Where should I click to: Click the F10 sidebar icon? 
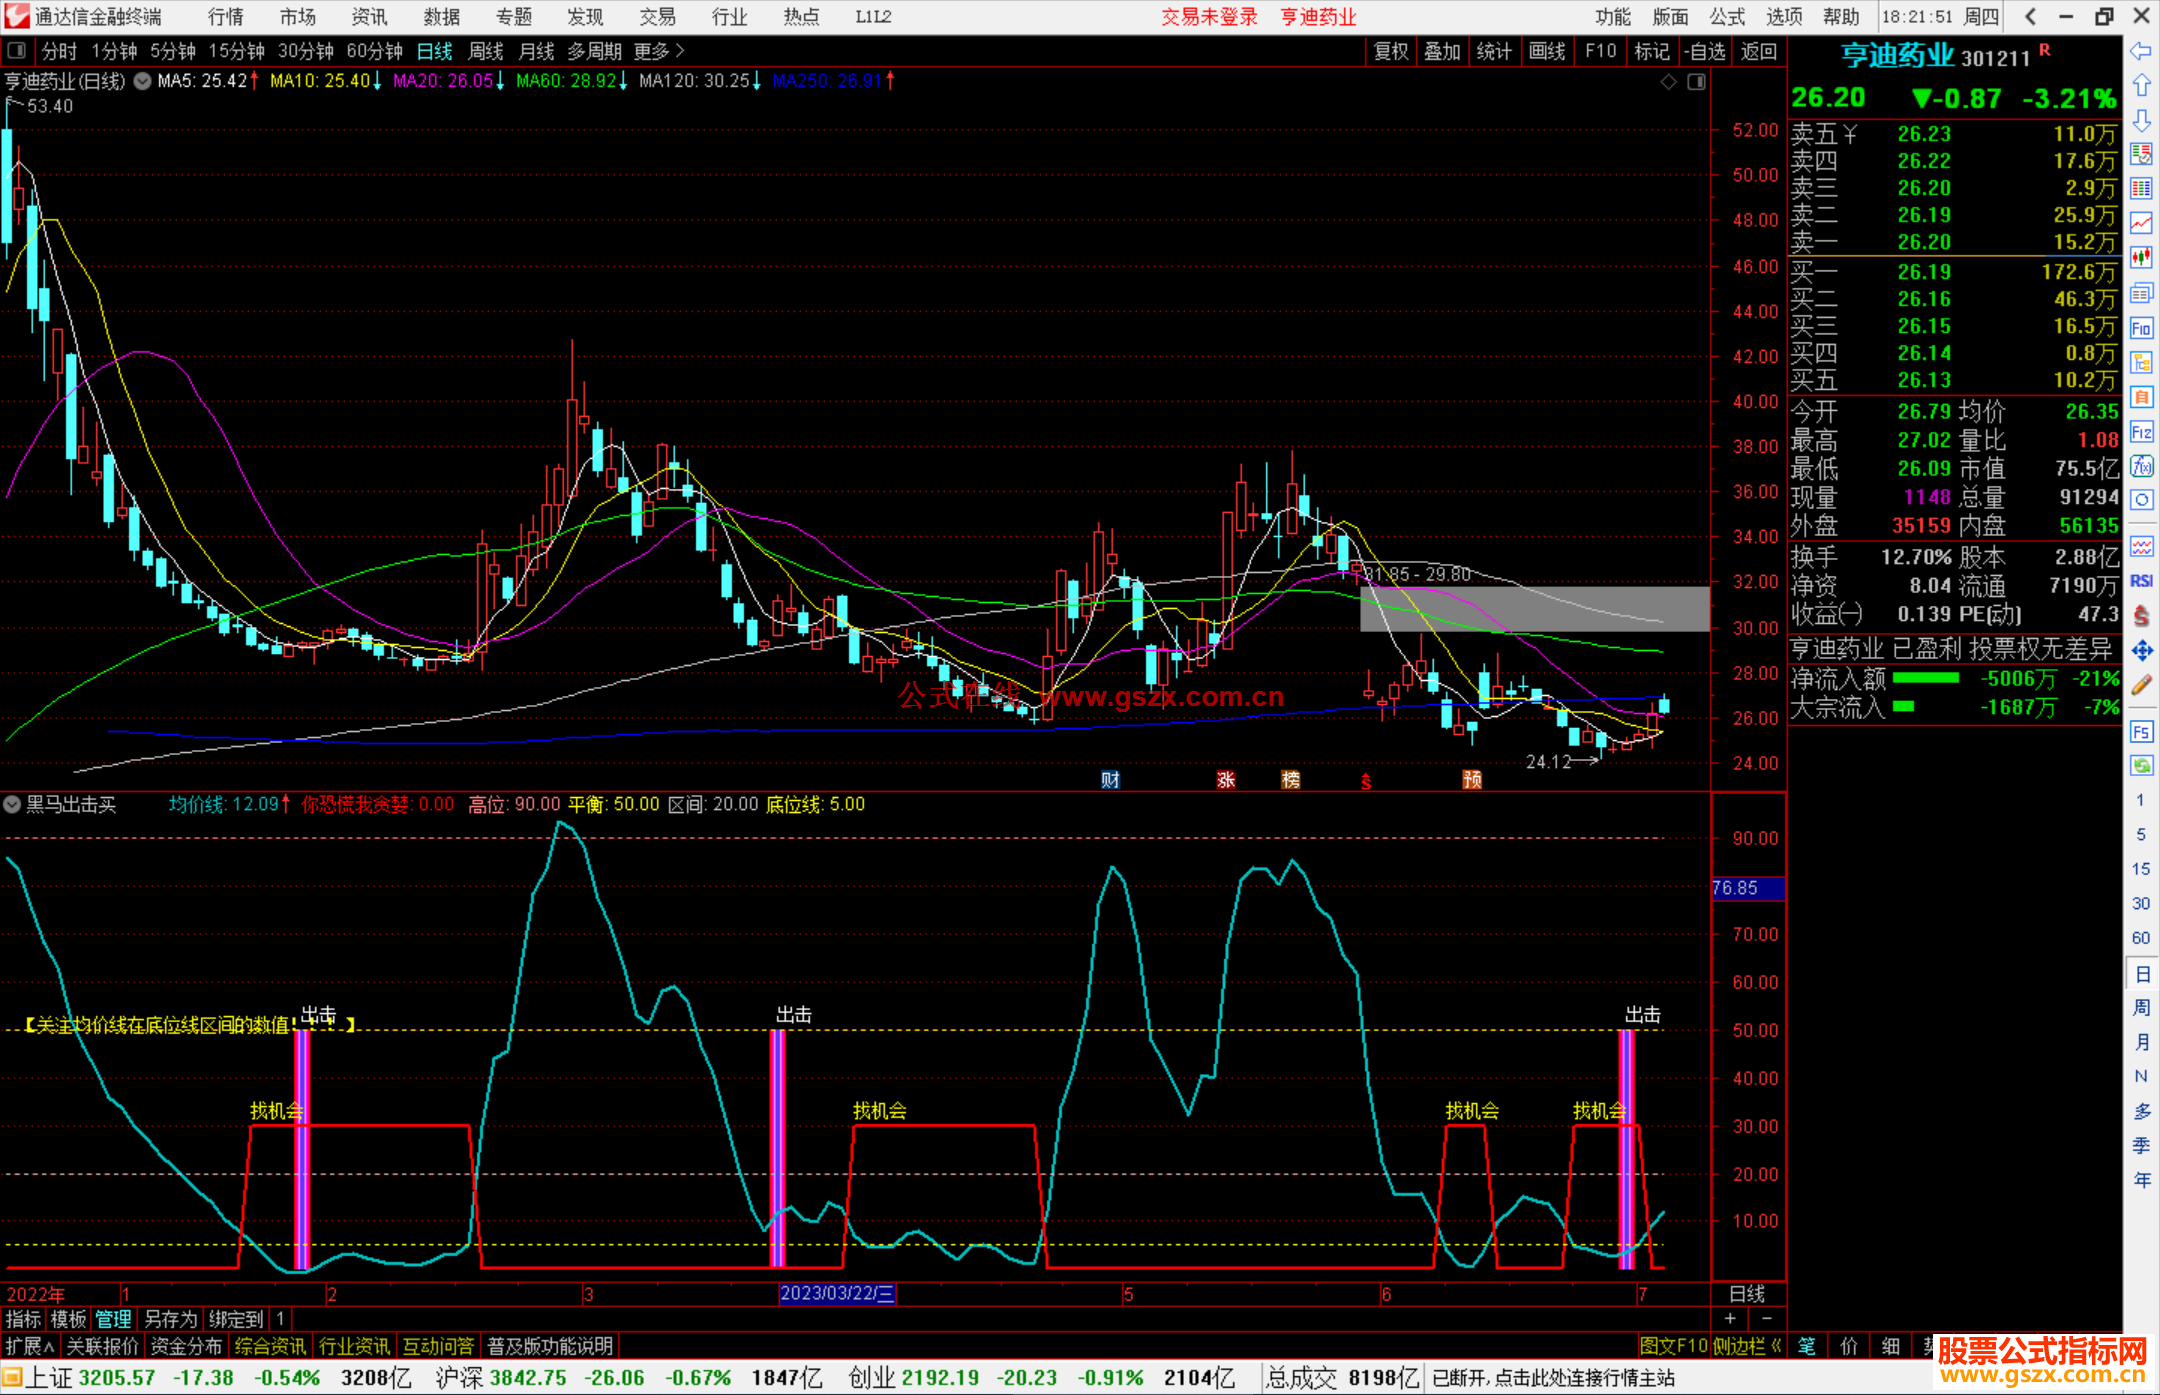(x=2141, y=328)
